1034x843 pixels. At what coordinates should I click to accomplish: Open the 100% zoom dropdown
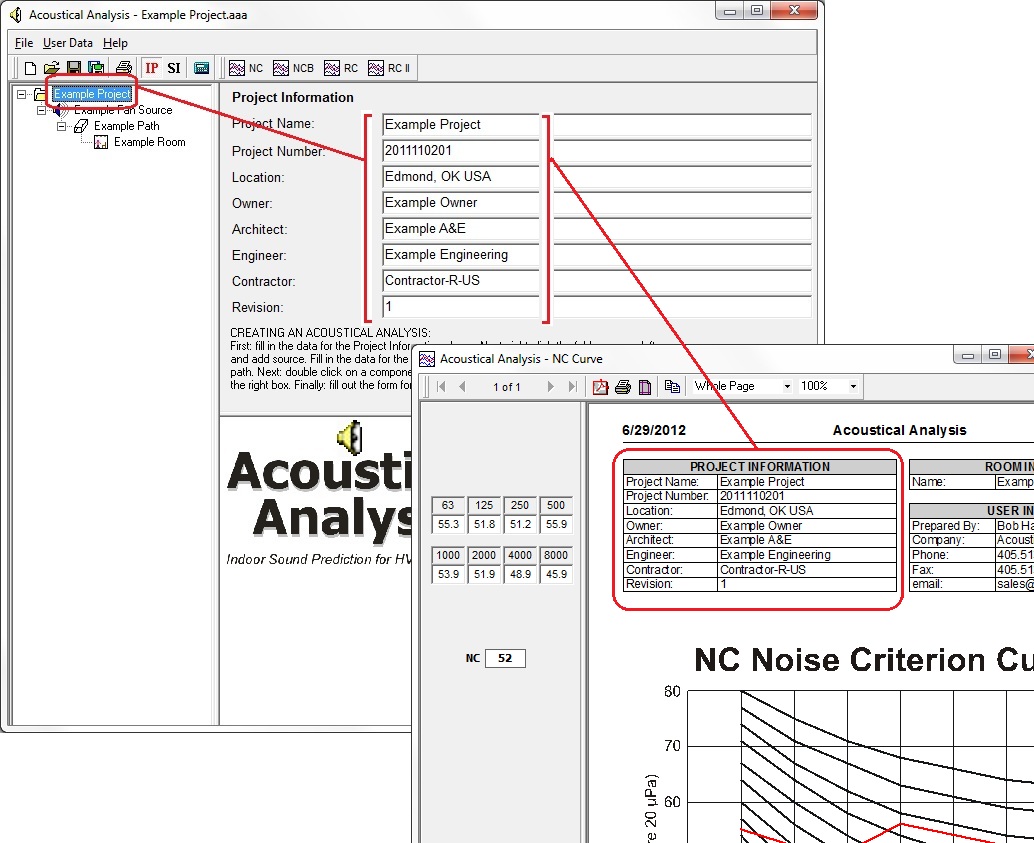pos(853,387)
